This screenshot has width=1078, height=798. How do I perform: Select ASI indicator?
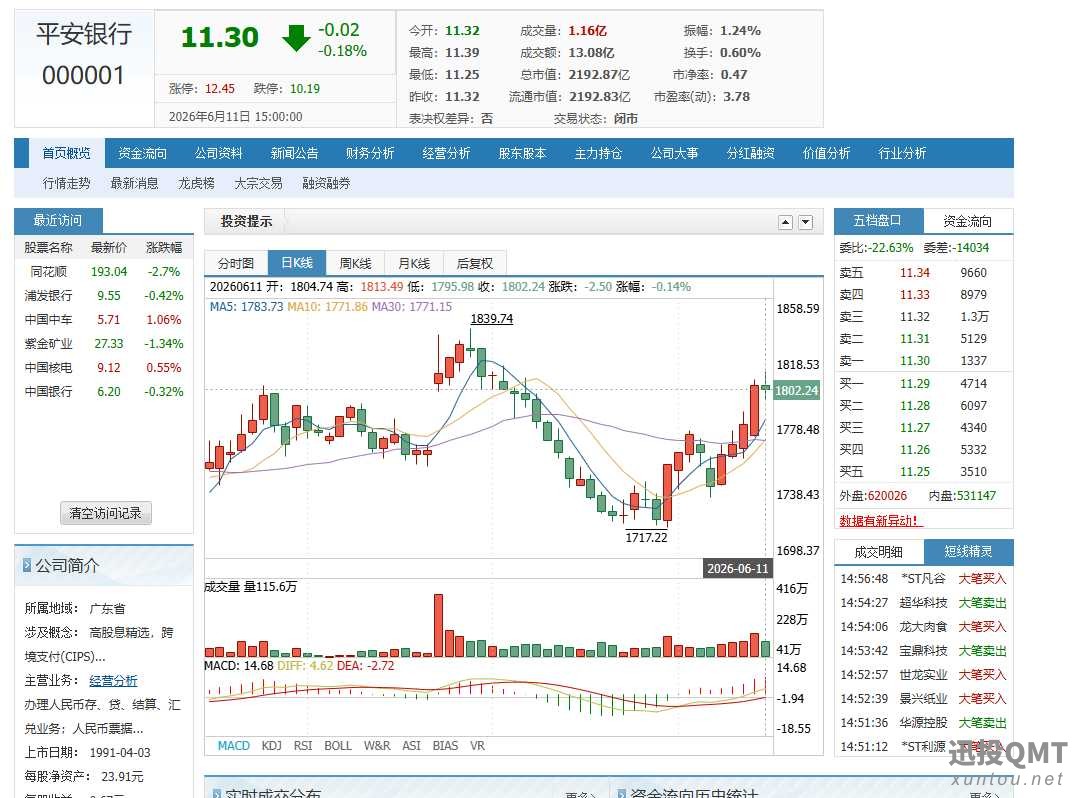411,745
